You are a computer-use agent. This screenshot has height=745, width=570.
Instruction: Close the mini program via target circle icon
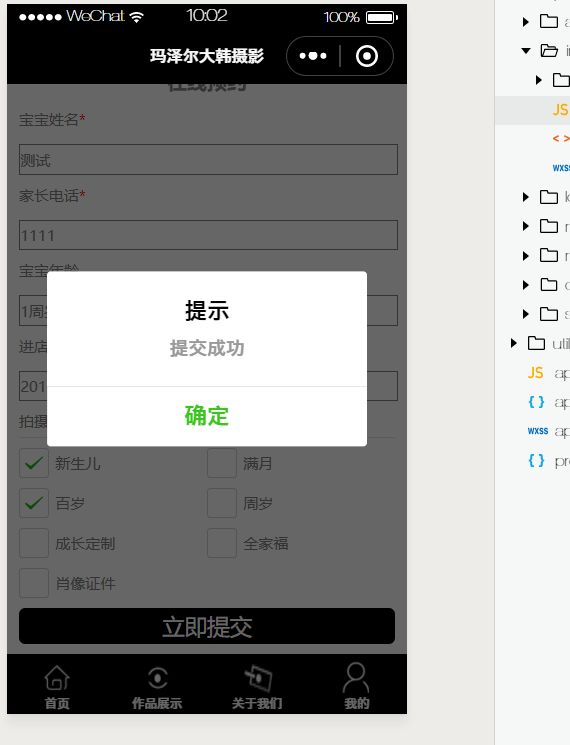click(x=367, y=56)
